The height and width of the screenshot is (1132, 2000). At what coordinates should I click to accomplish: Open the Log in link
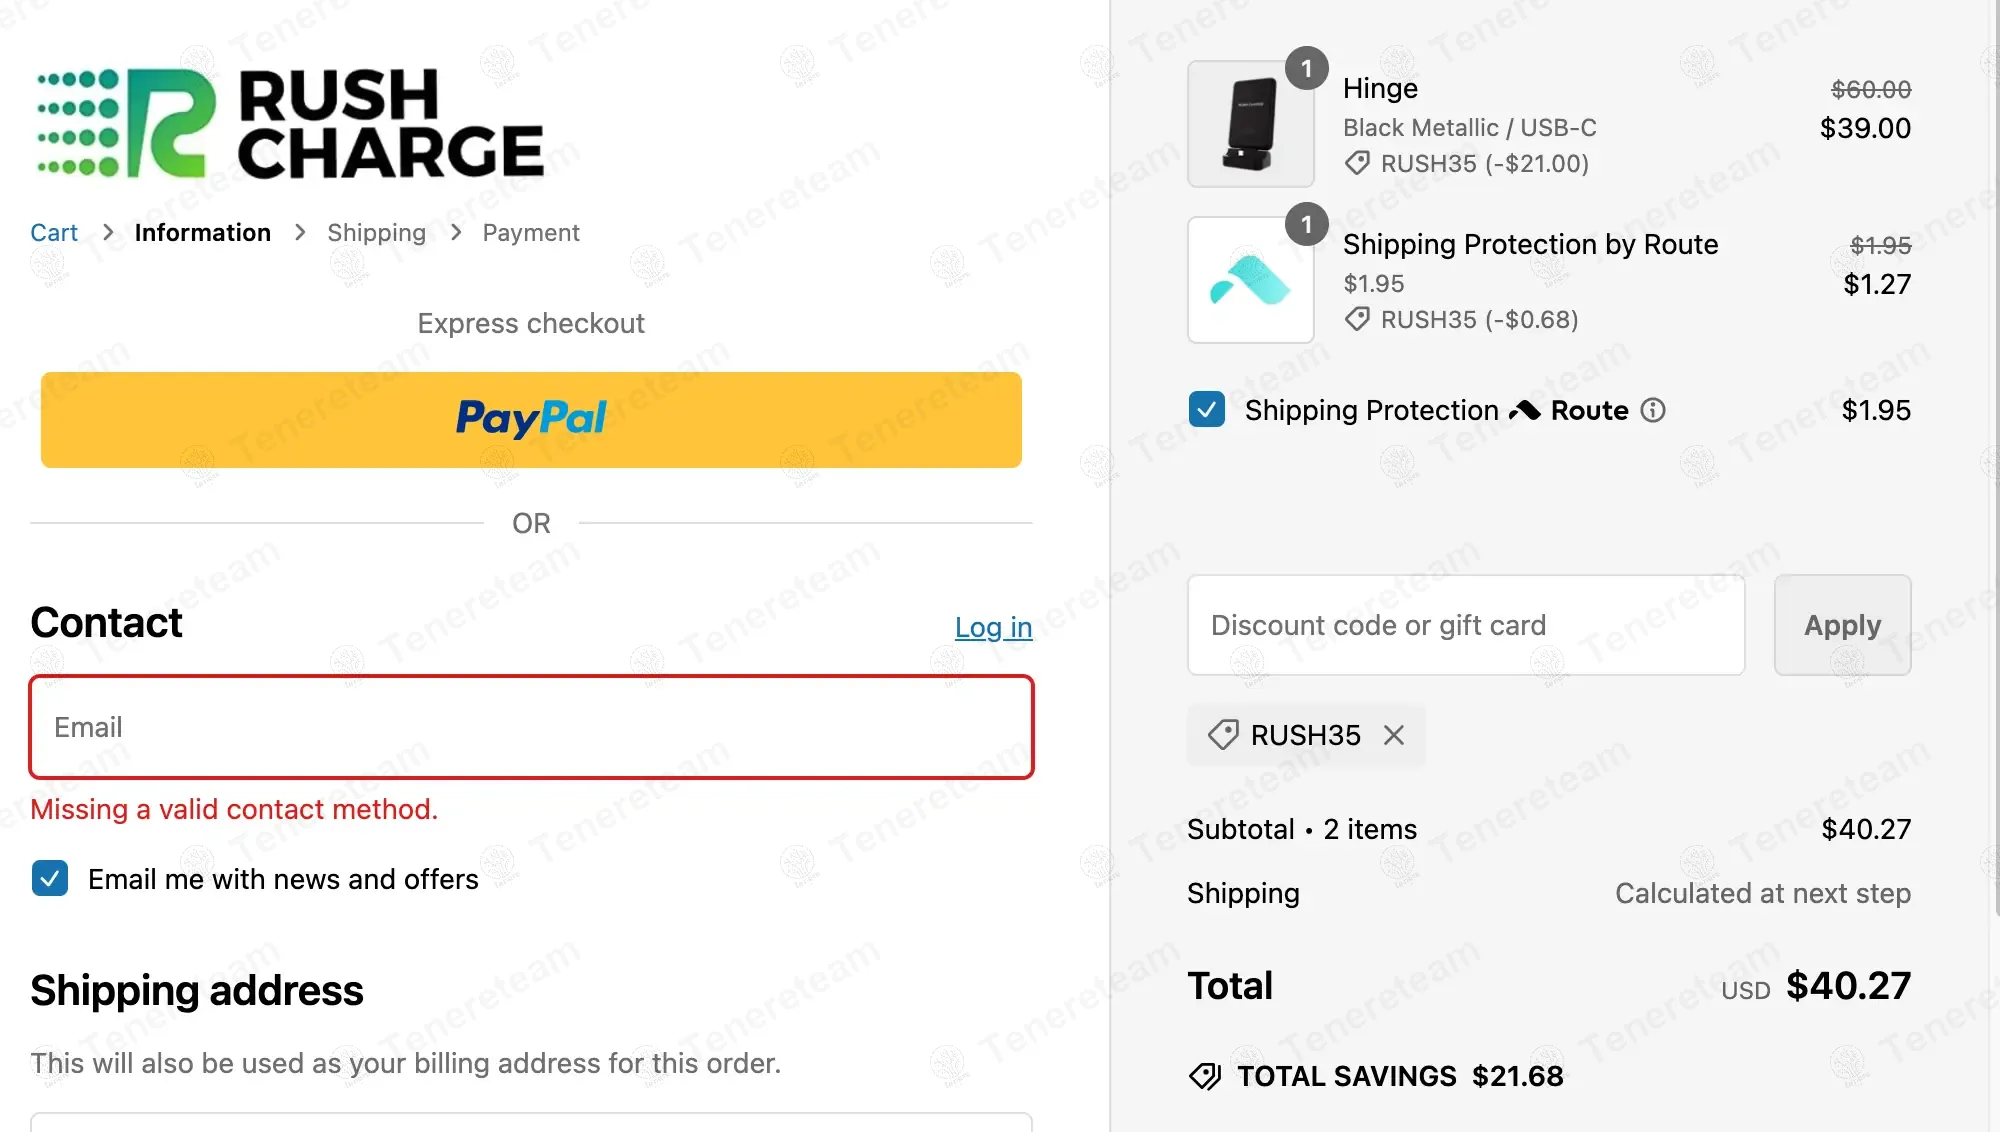(x=993, y=627)
